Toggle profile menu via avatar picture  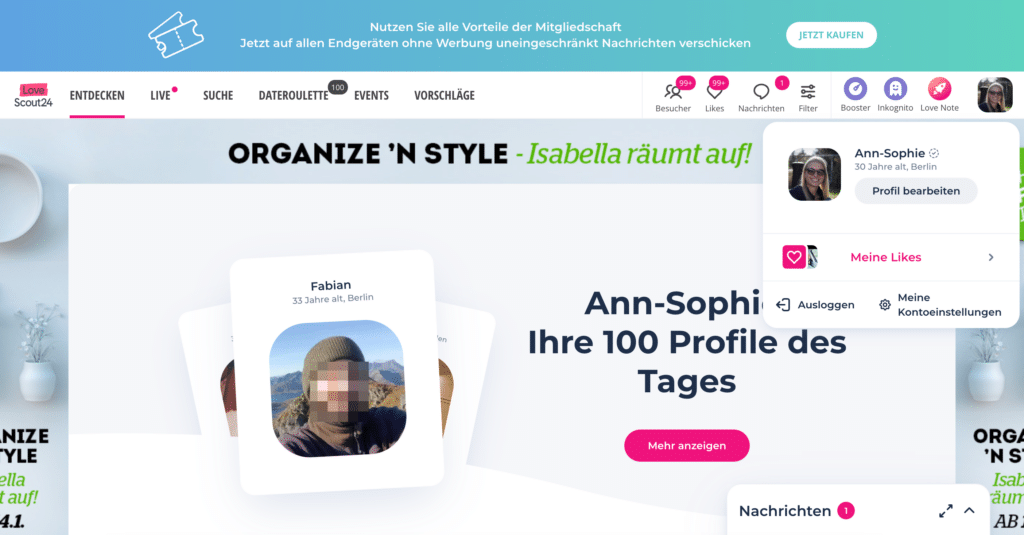click(995, 95)
